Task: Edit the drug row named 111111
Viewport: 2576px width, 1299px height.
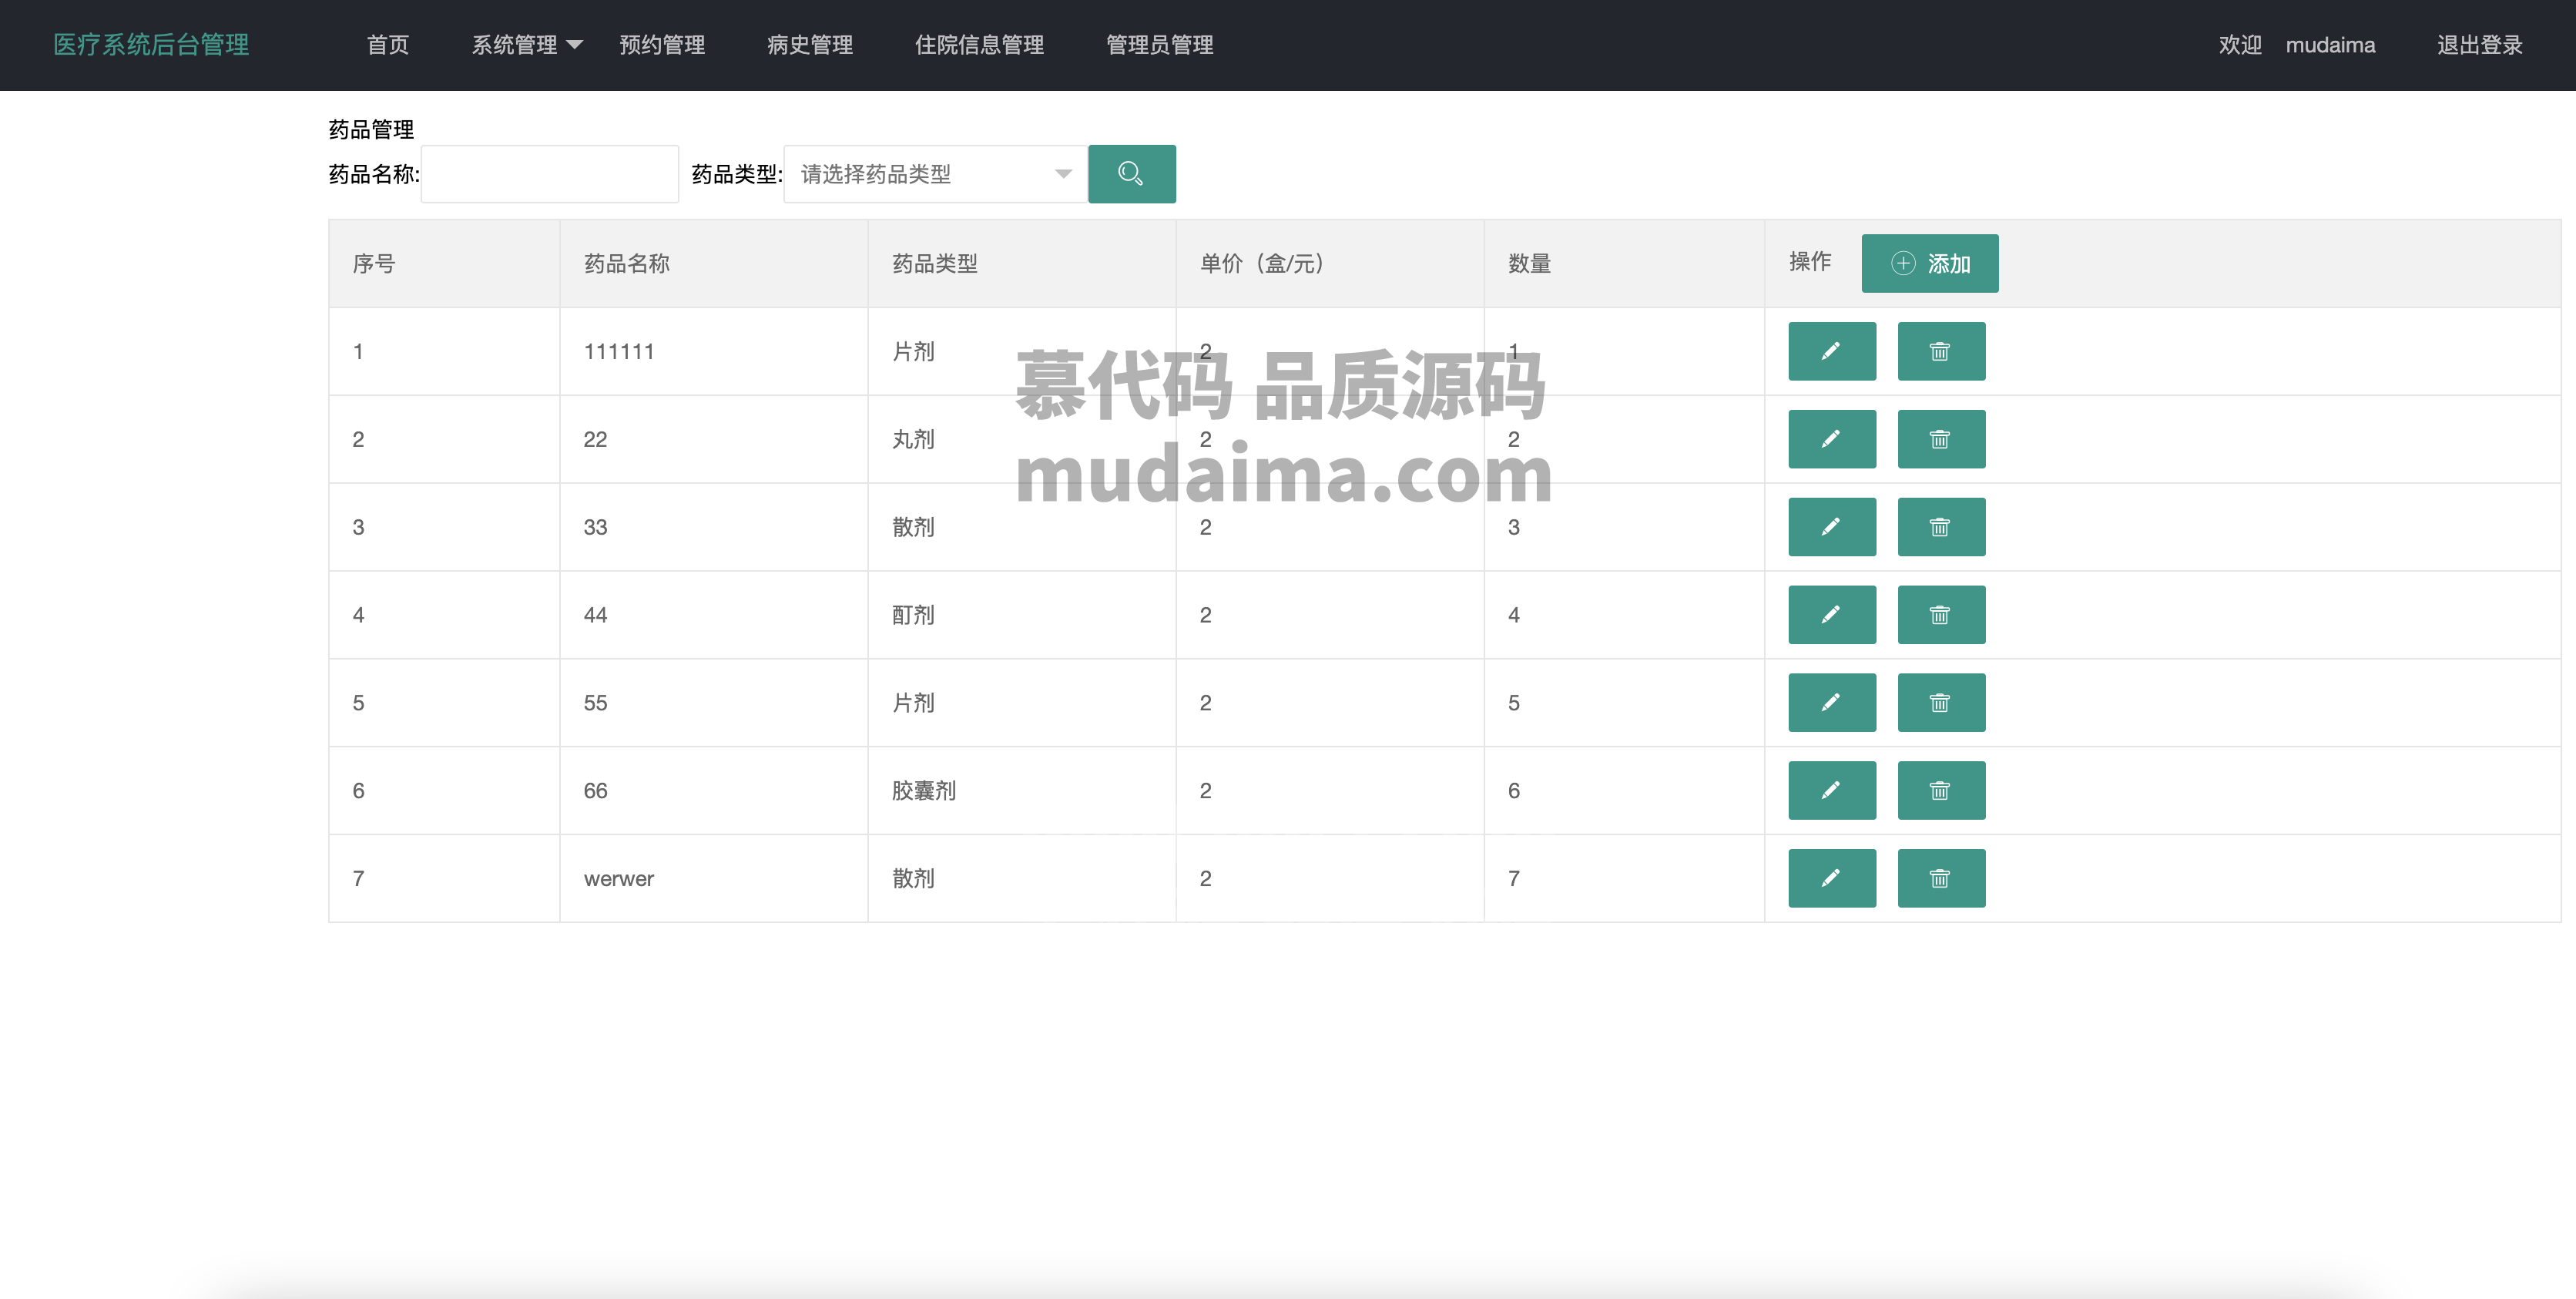Action: (1831, 351)
